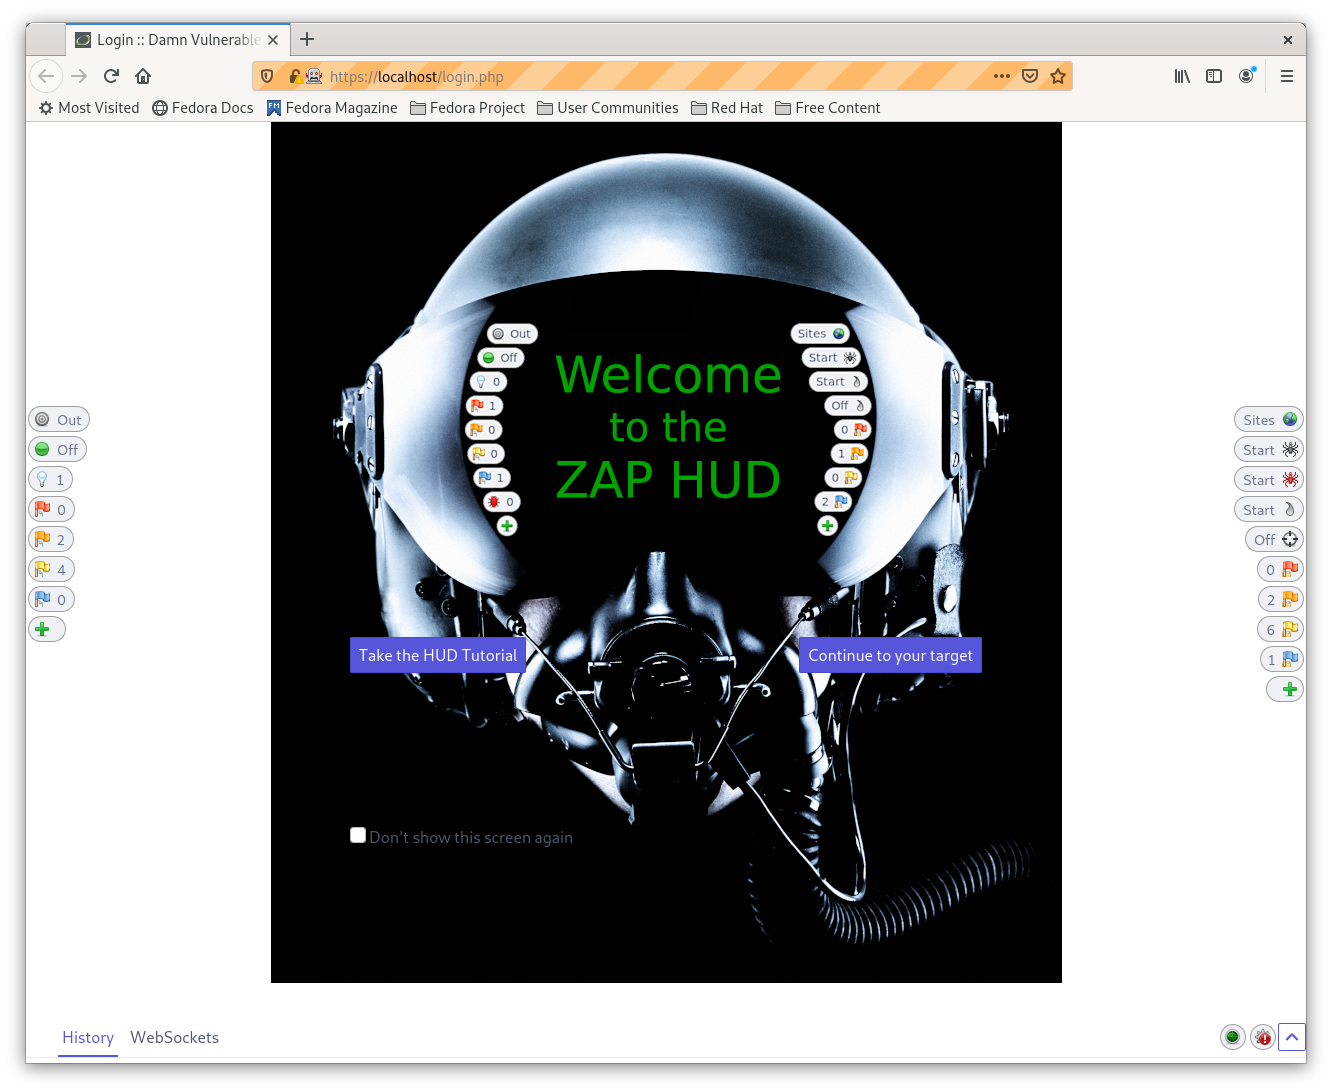Open the page actions three-dot menu
1332x1092 pixels.
[x=1002, y=76]
